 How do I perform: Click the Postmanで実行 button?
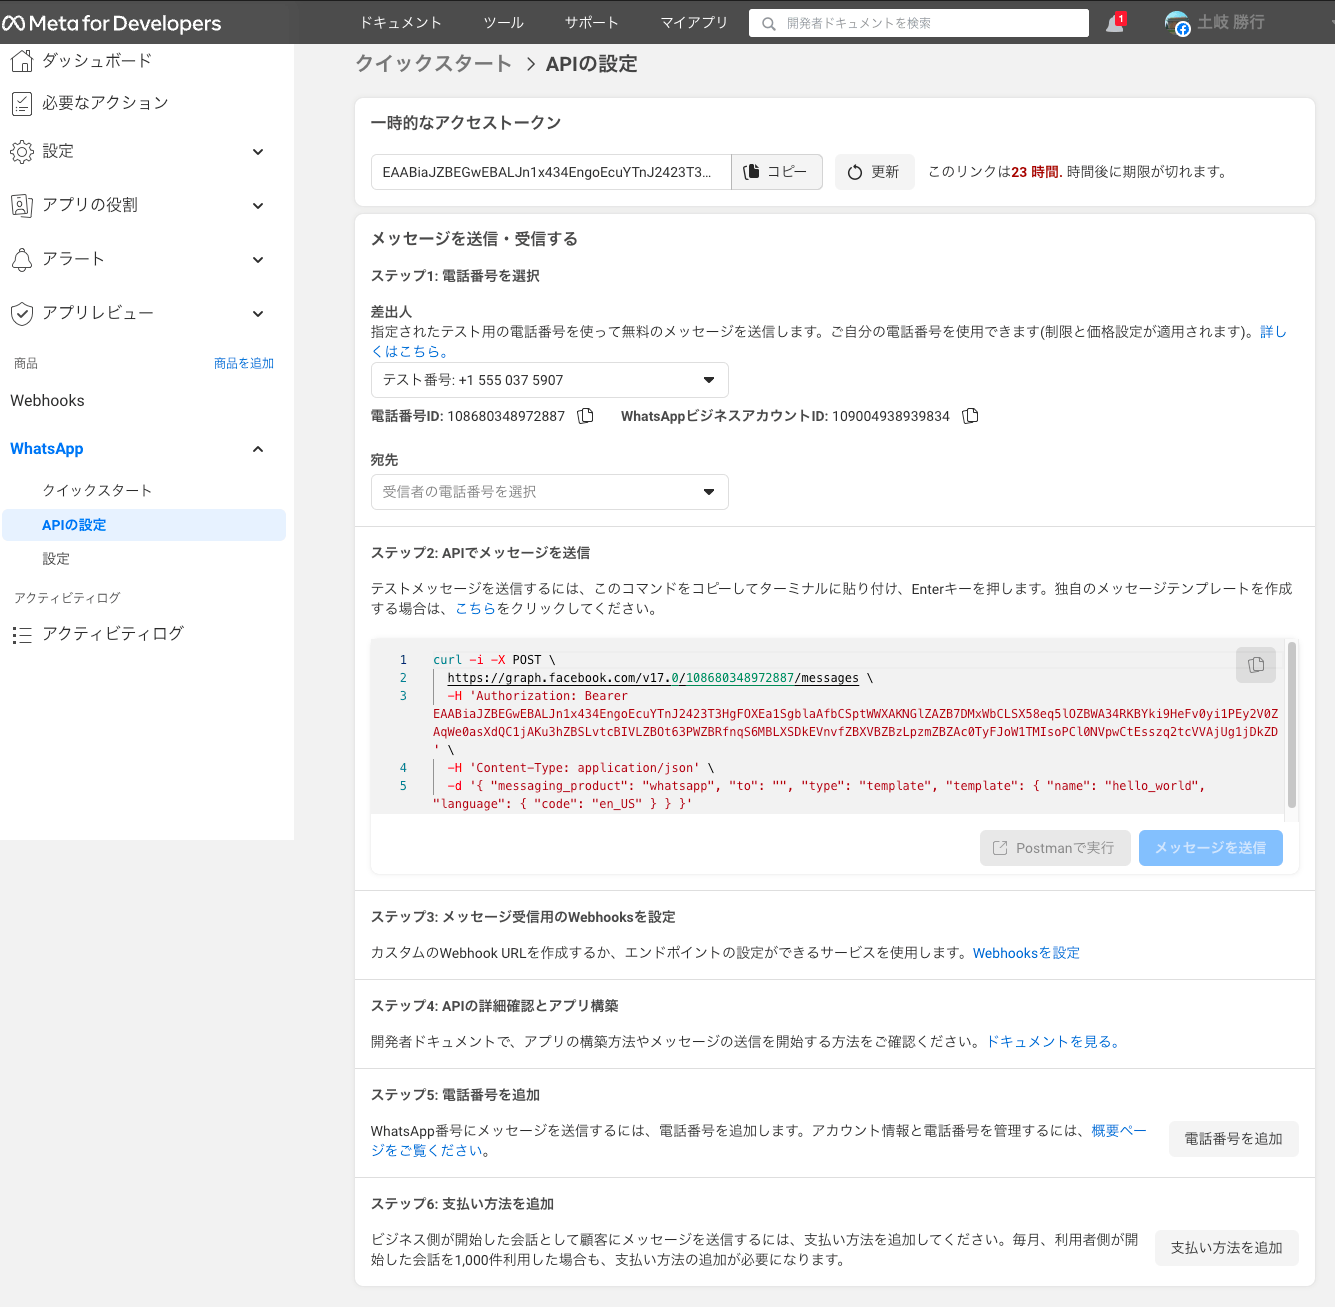point(1055,848)
